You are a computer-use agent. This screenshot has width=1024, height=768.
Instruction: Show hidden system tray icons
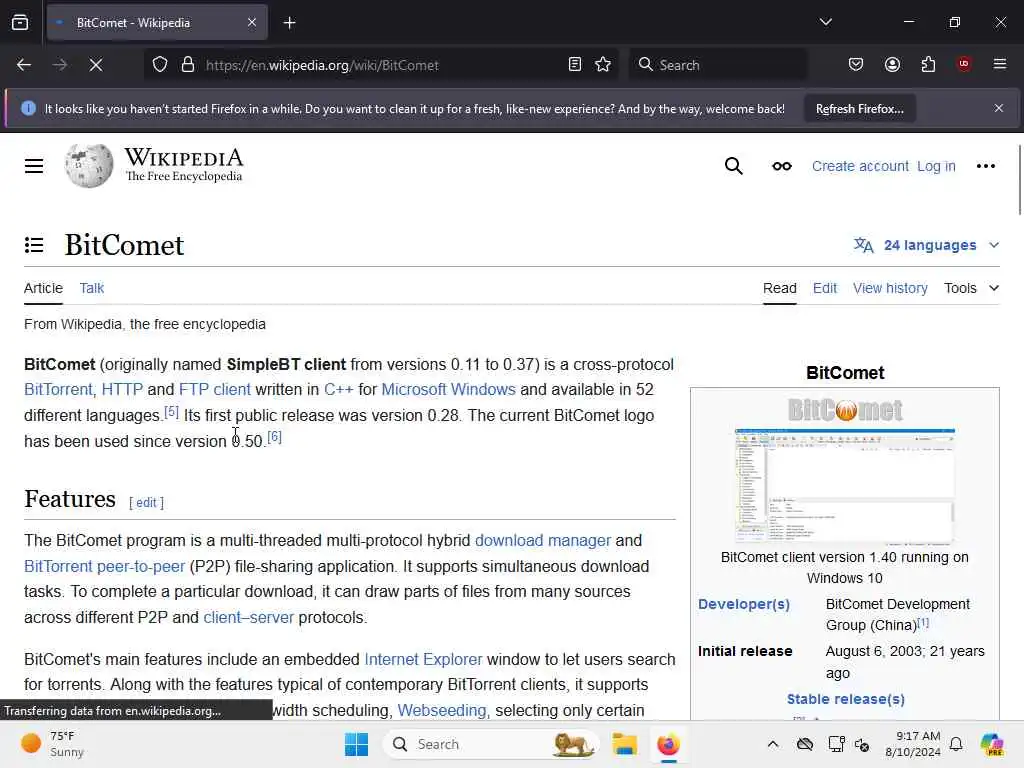[x=773, y=744]
